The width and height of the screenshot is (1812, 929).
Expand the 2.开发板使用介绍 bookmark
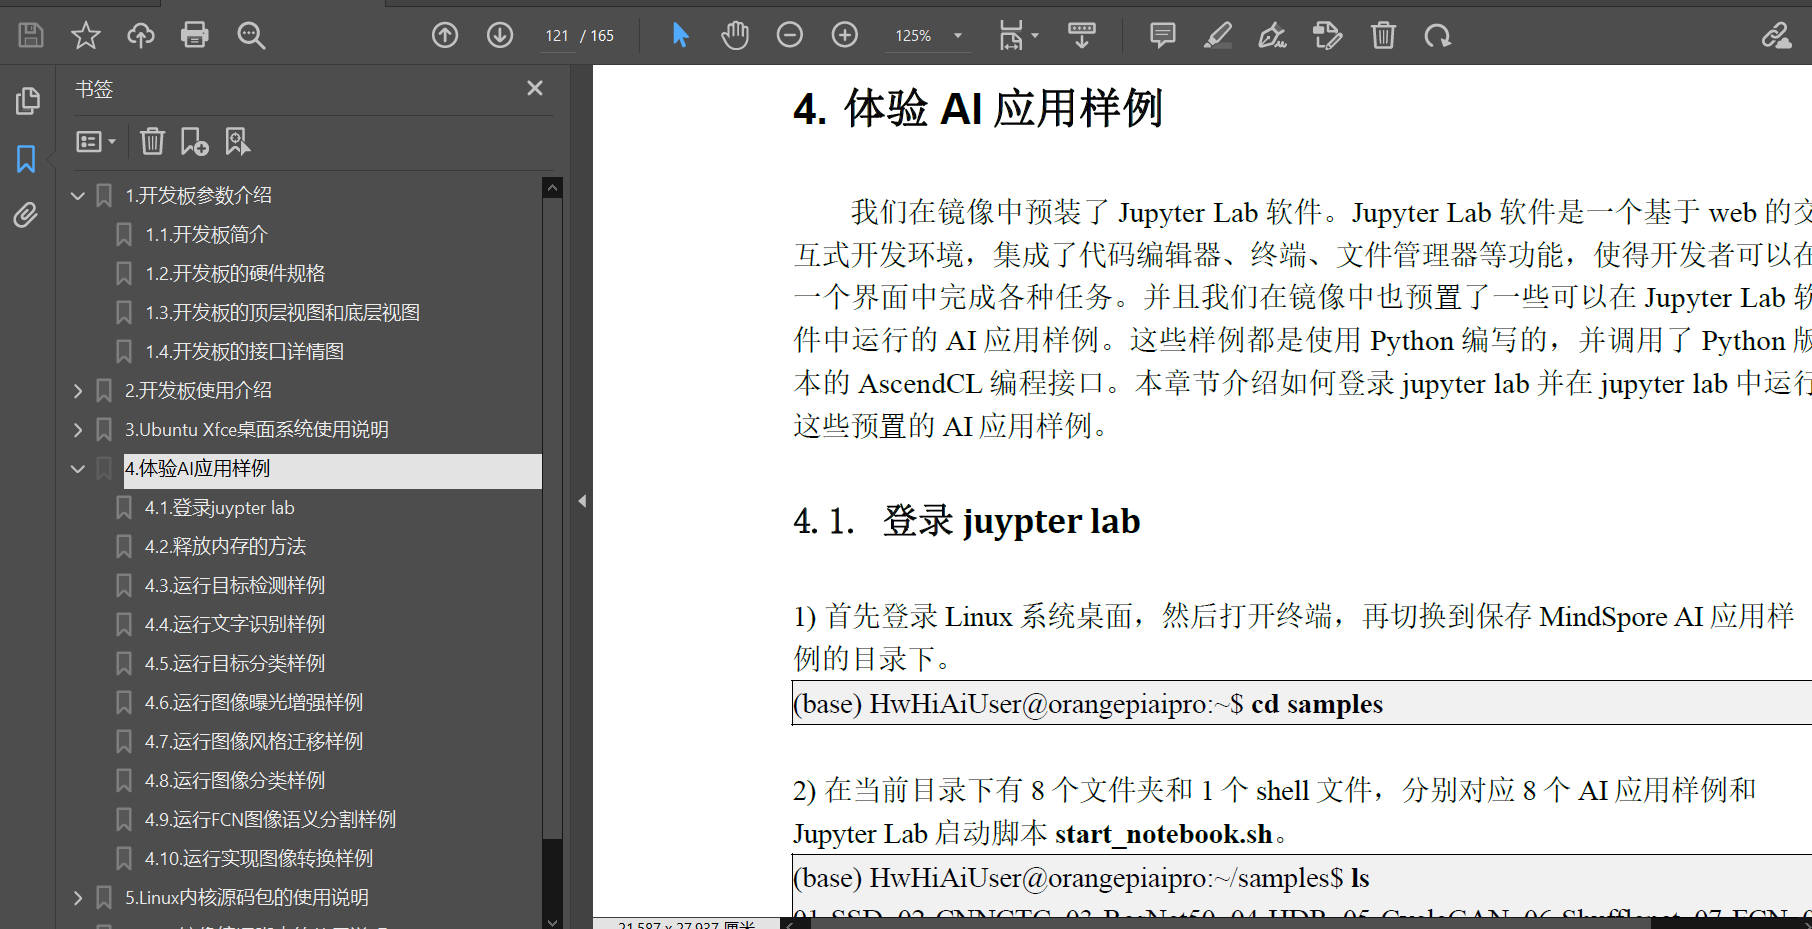pyautogui.click(x=78, y=391)
